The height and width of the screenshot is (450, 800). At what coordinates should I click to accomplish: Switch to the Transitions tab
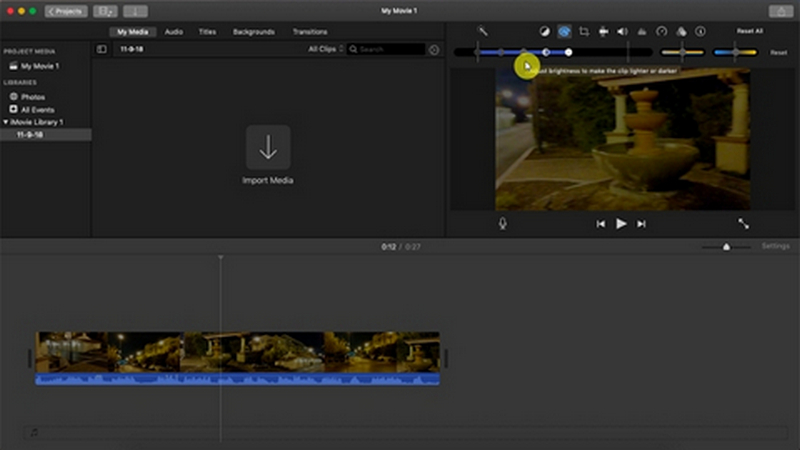point(310,32)
